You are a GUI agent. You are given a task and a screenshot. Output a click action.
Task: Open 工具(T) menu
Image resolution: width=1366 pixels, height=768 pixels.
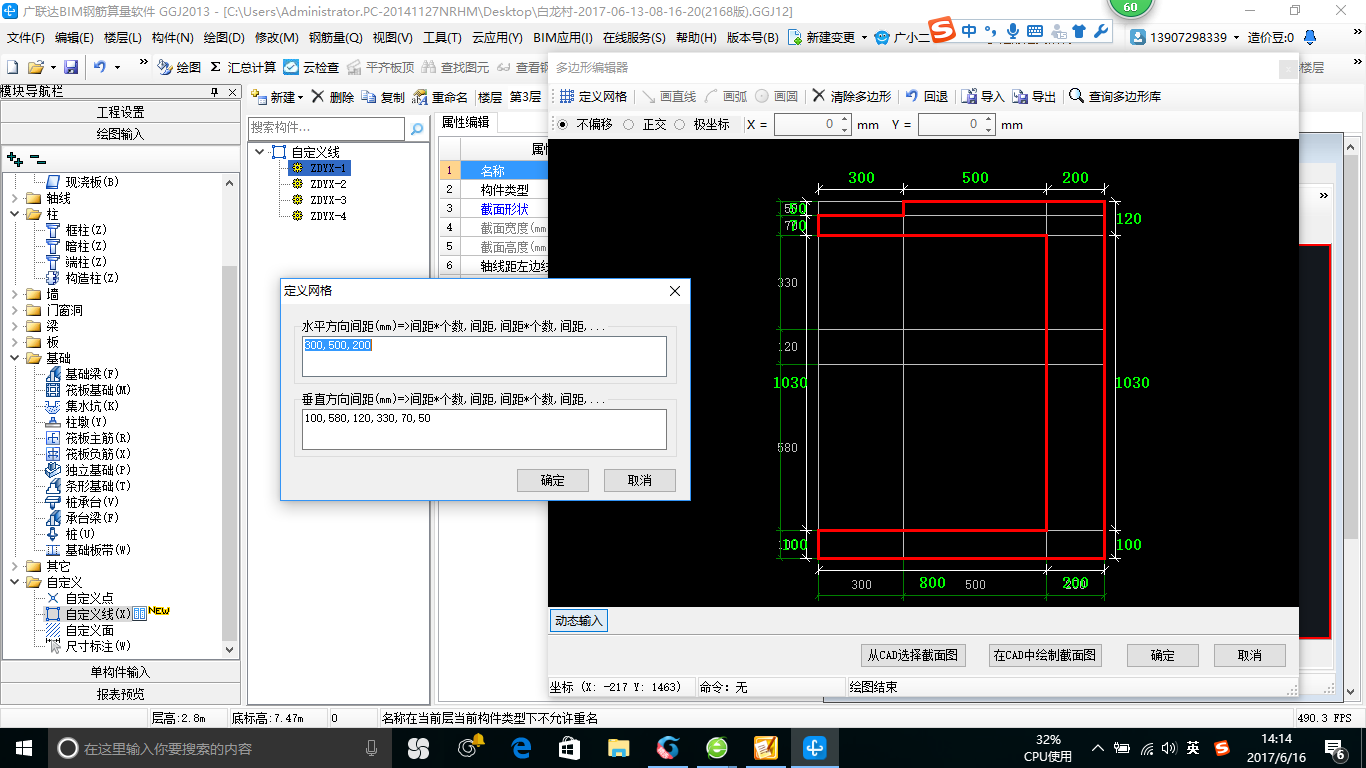coord(442,37)
